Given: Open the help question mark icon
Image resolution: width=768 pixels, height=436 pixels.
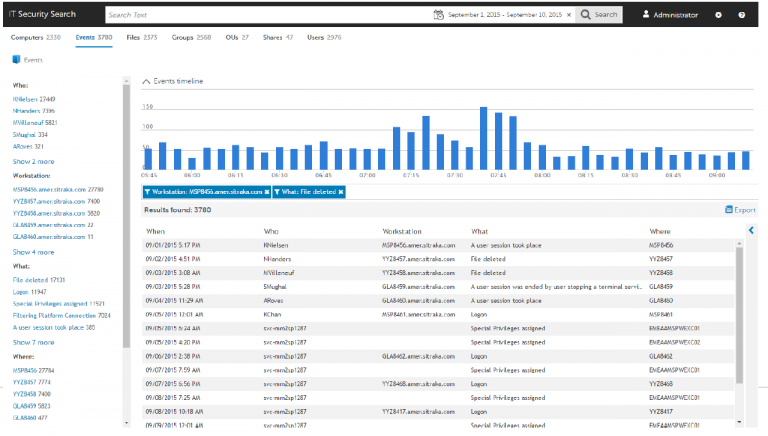Looking at the screenshot, I should tap(742, 15).
